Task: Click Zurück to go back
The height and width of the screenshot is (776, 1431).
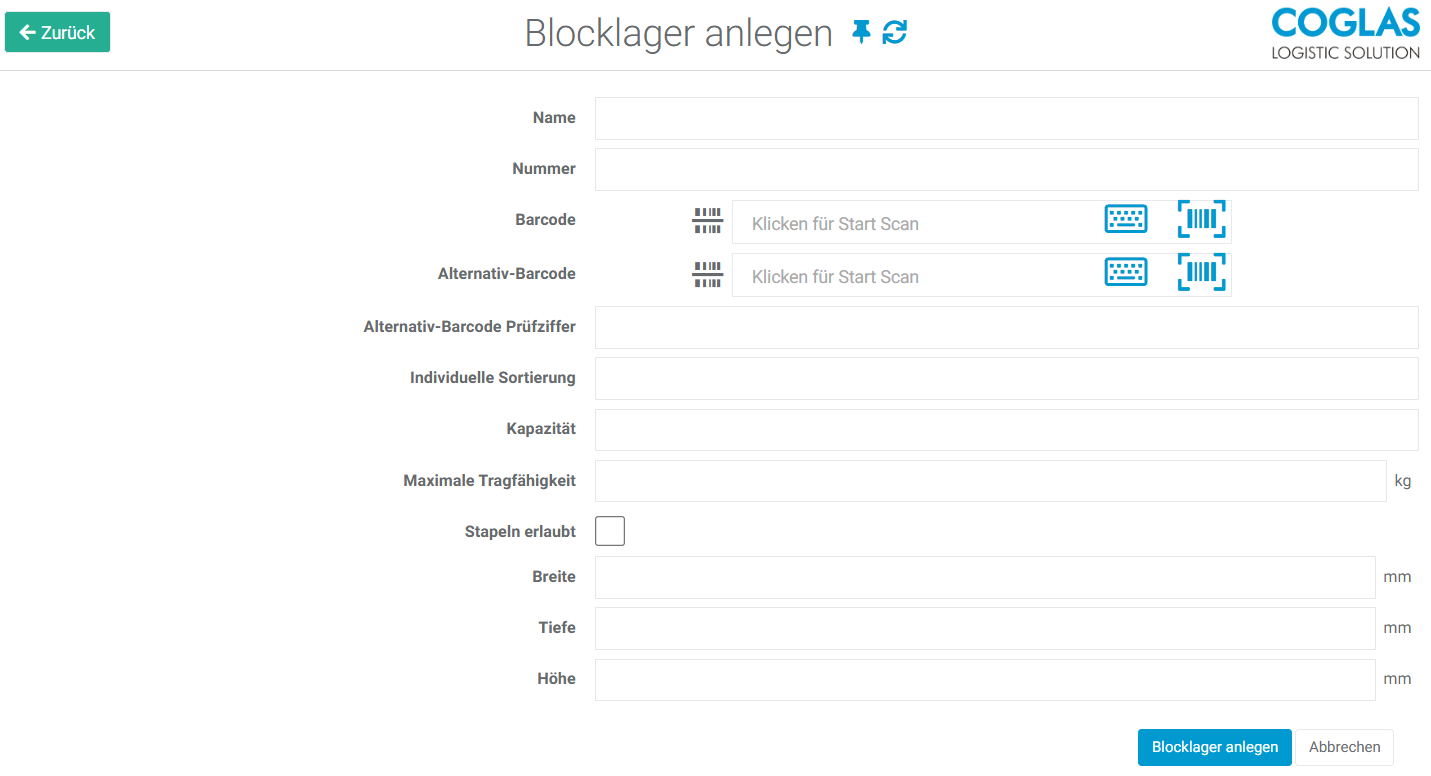Action: [57, 32]
